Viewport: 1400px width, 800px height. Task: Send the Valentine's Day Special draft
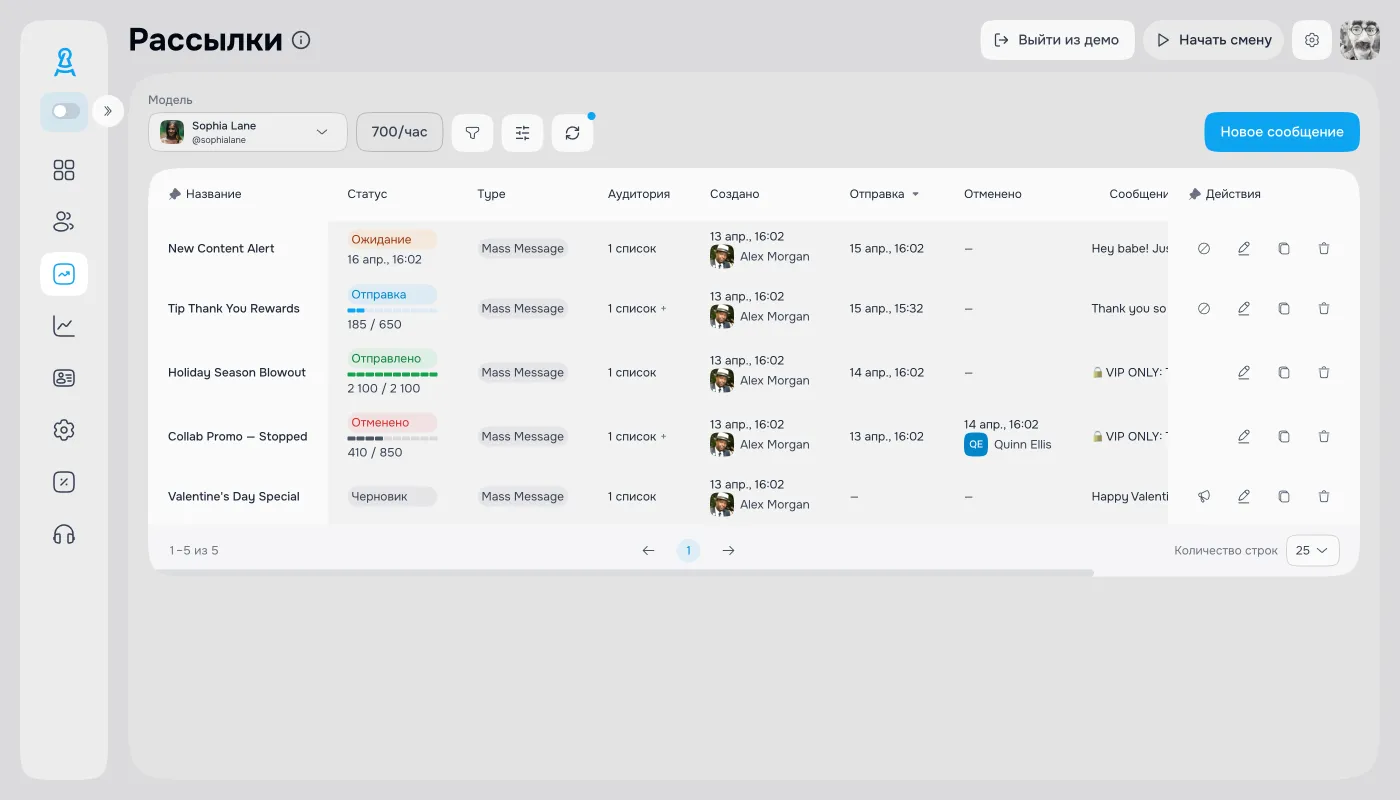tap(1204, 496)
